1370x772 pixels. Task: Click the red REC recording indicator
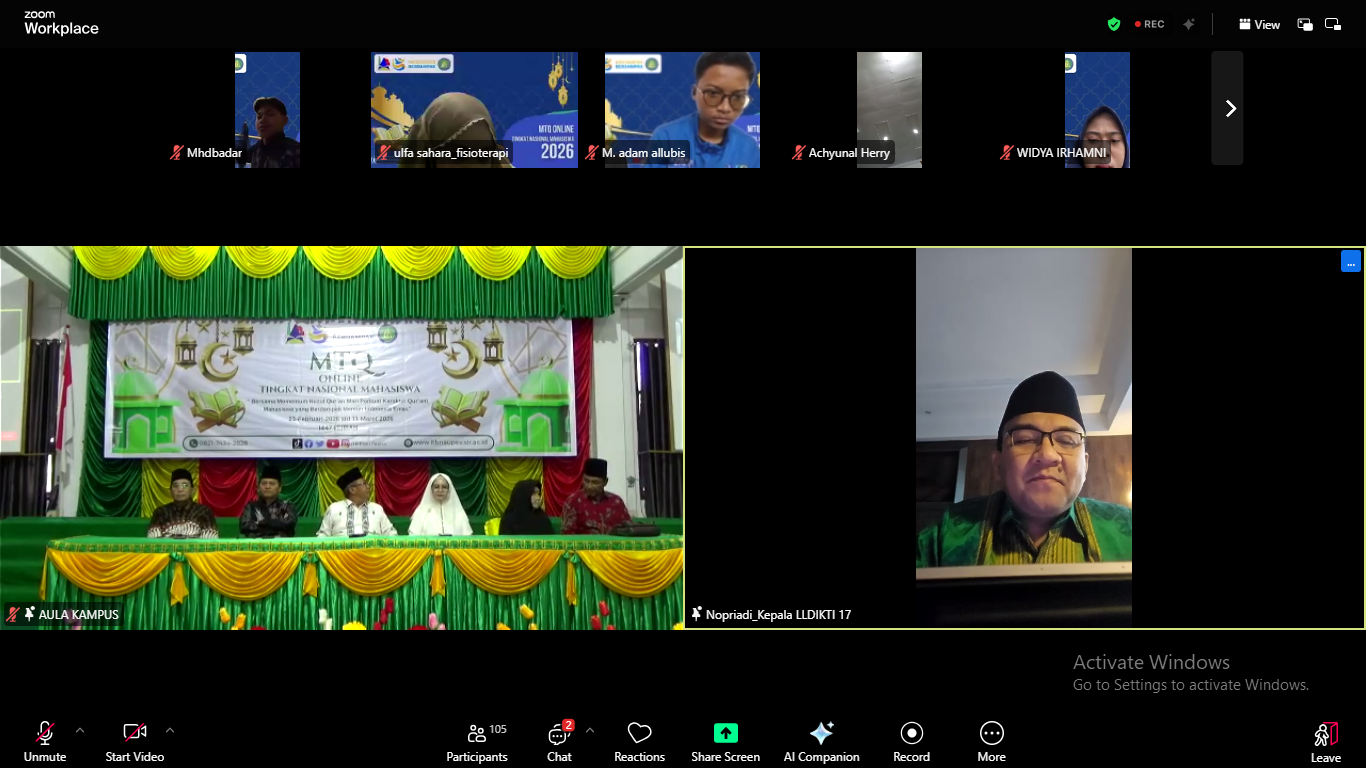tap(1149, 24)
